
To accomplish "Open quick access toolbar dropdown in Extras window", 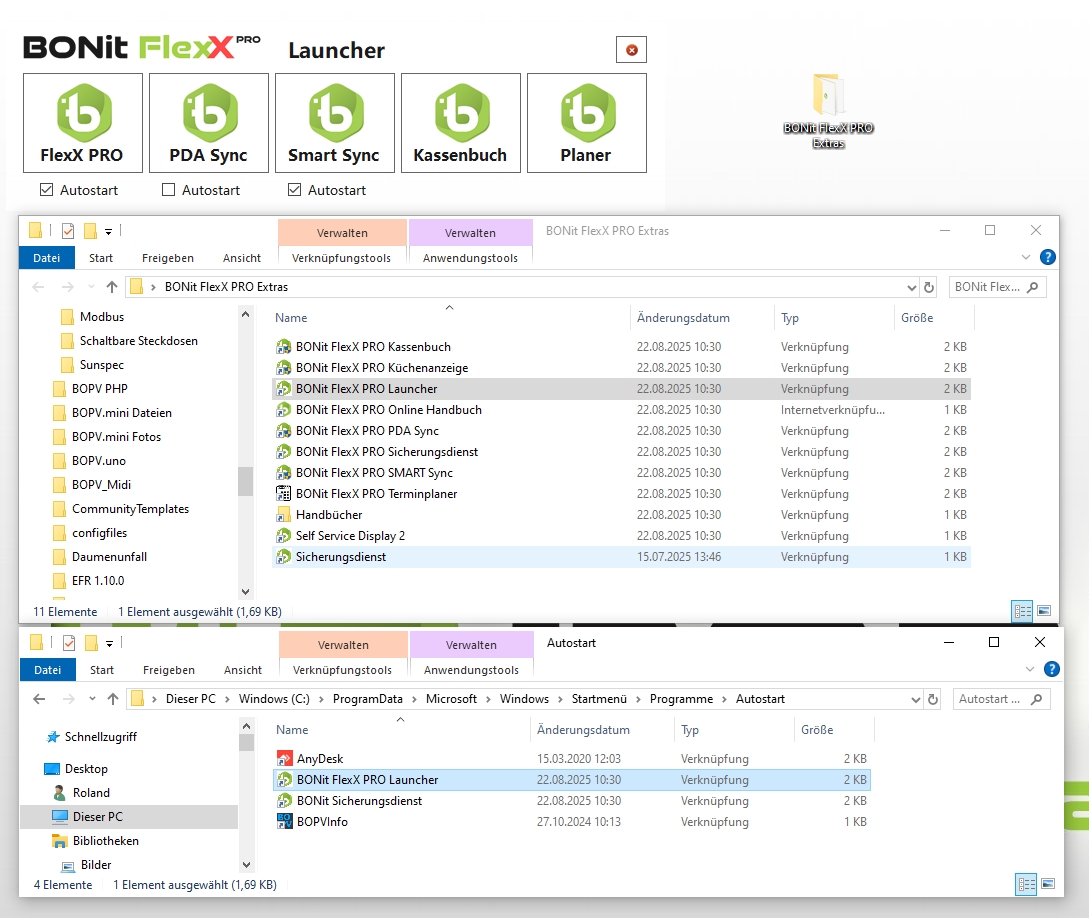I will [108, 232].
